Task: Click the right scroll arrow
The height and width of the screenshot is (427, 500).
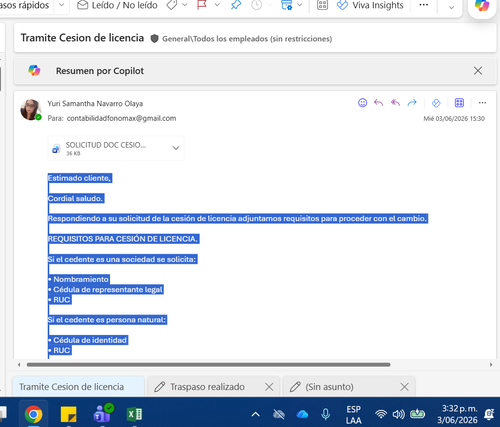Action: [491, 365]
